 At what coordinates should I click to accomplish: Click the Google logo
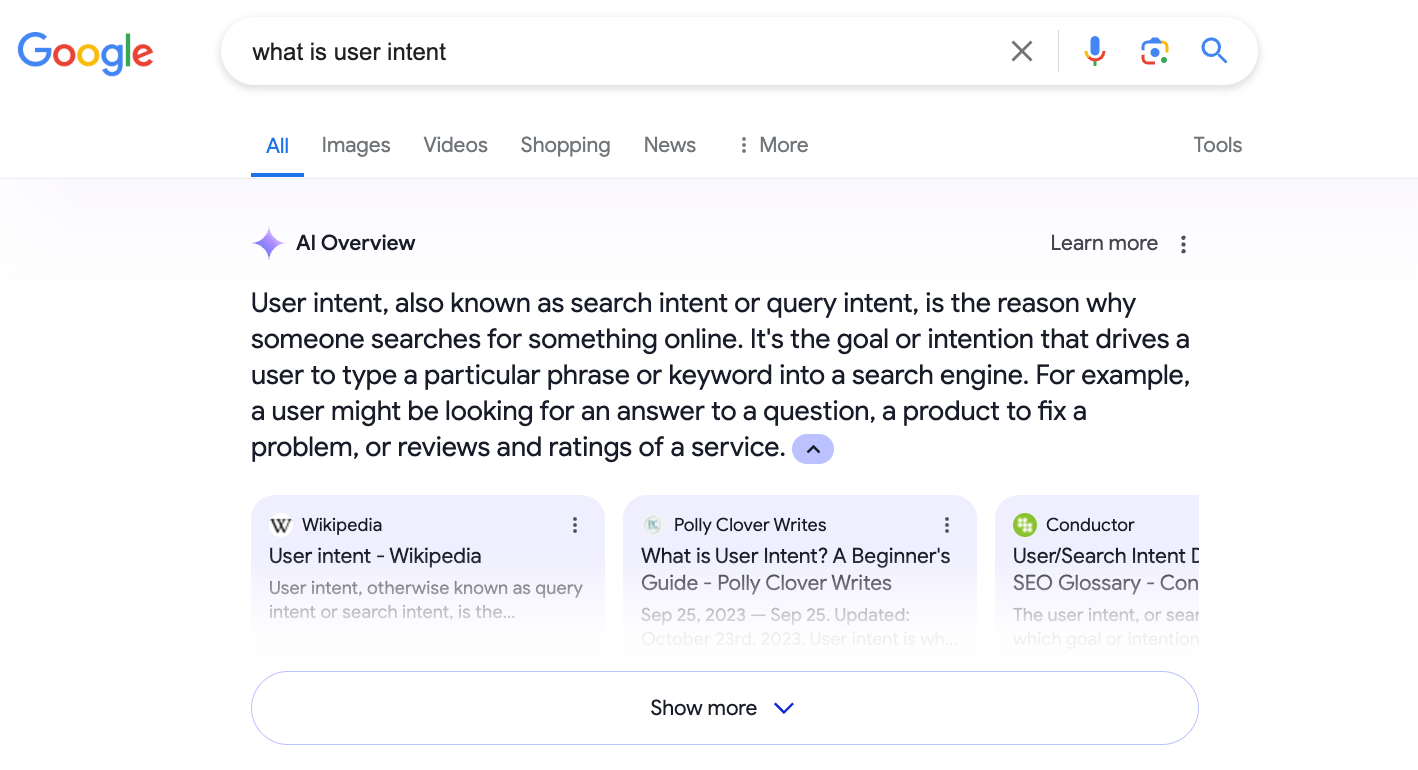pos(85,52)
